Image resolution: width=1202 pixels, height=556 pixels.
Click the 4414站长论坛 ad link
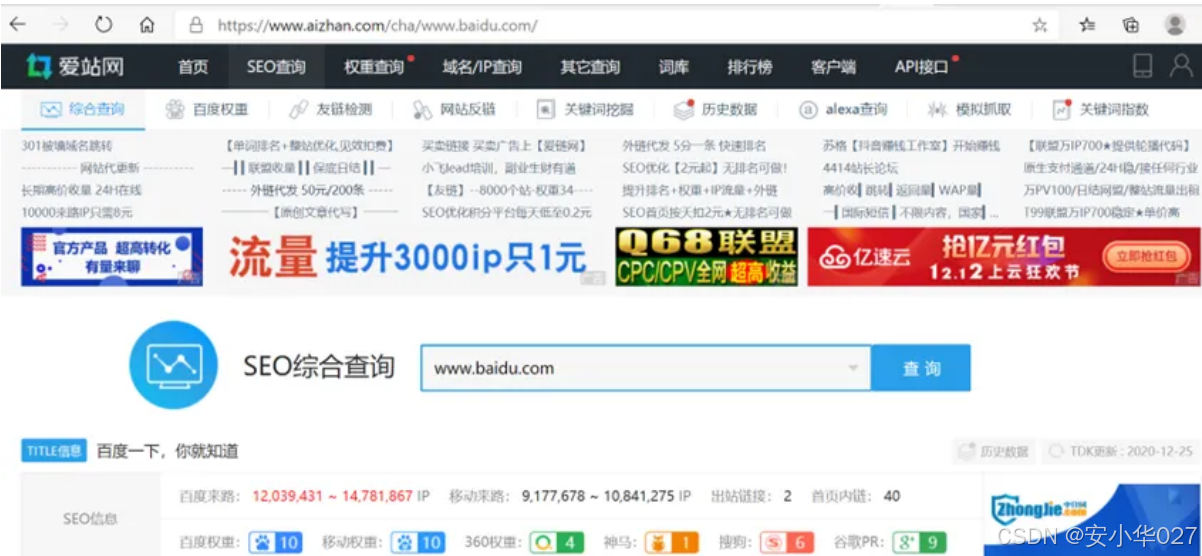point(860,168)
